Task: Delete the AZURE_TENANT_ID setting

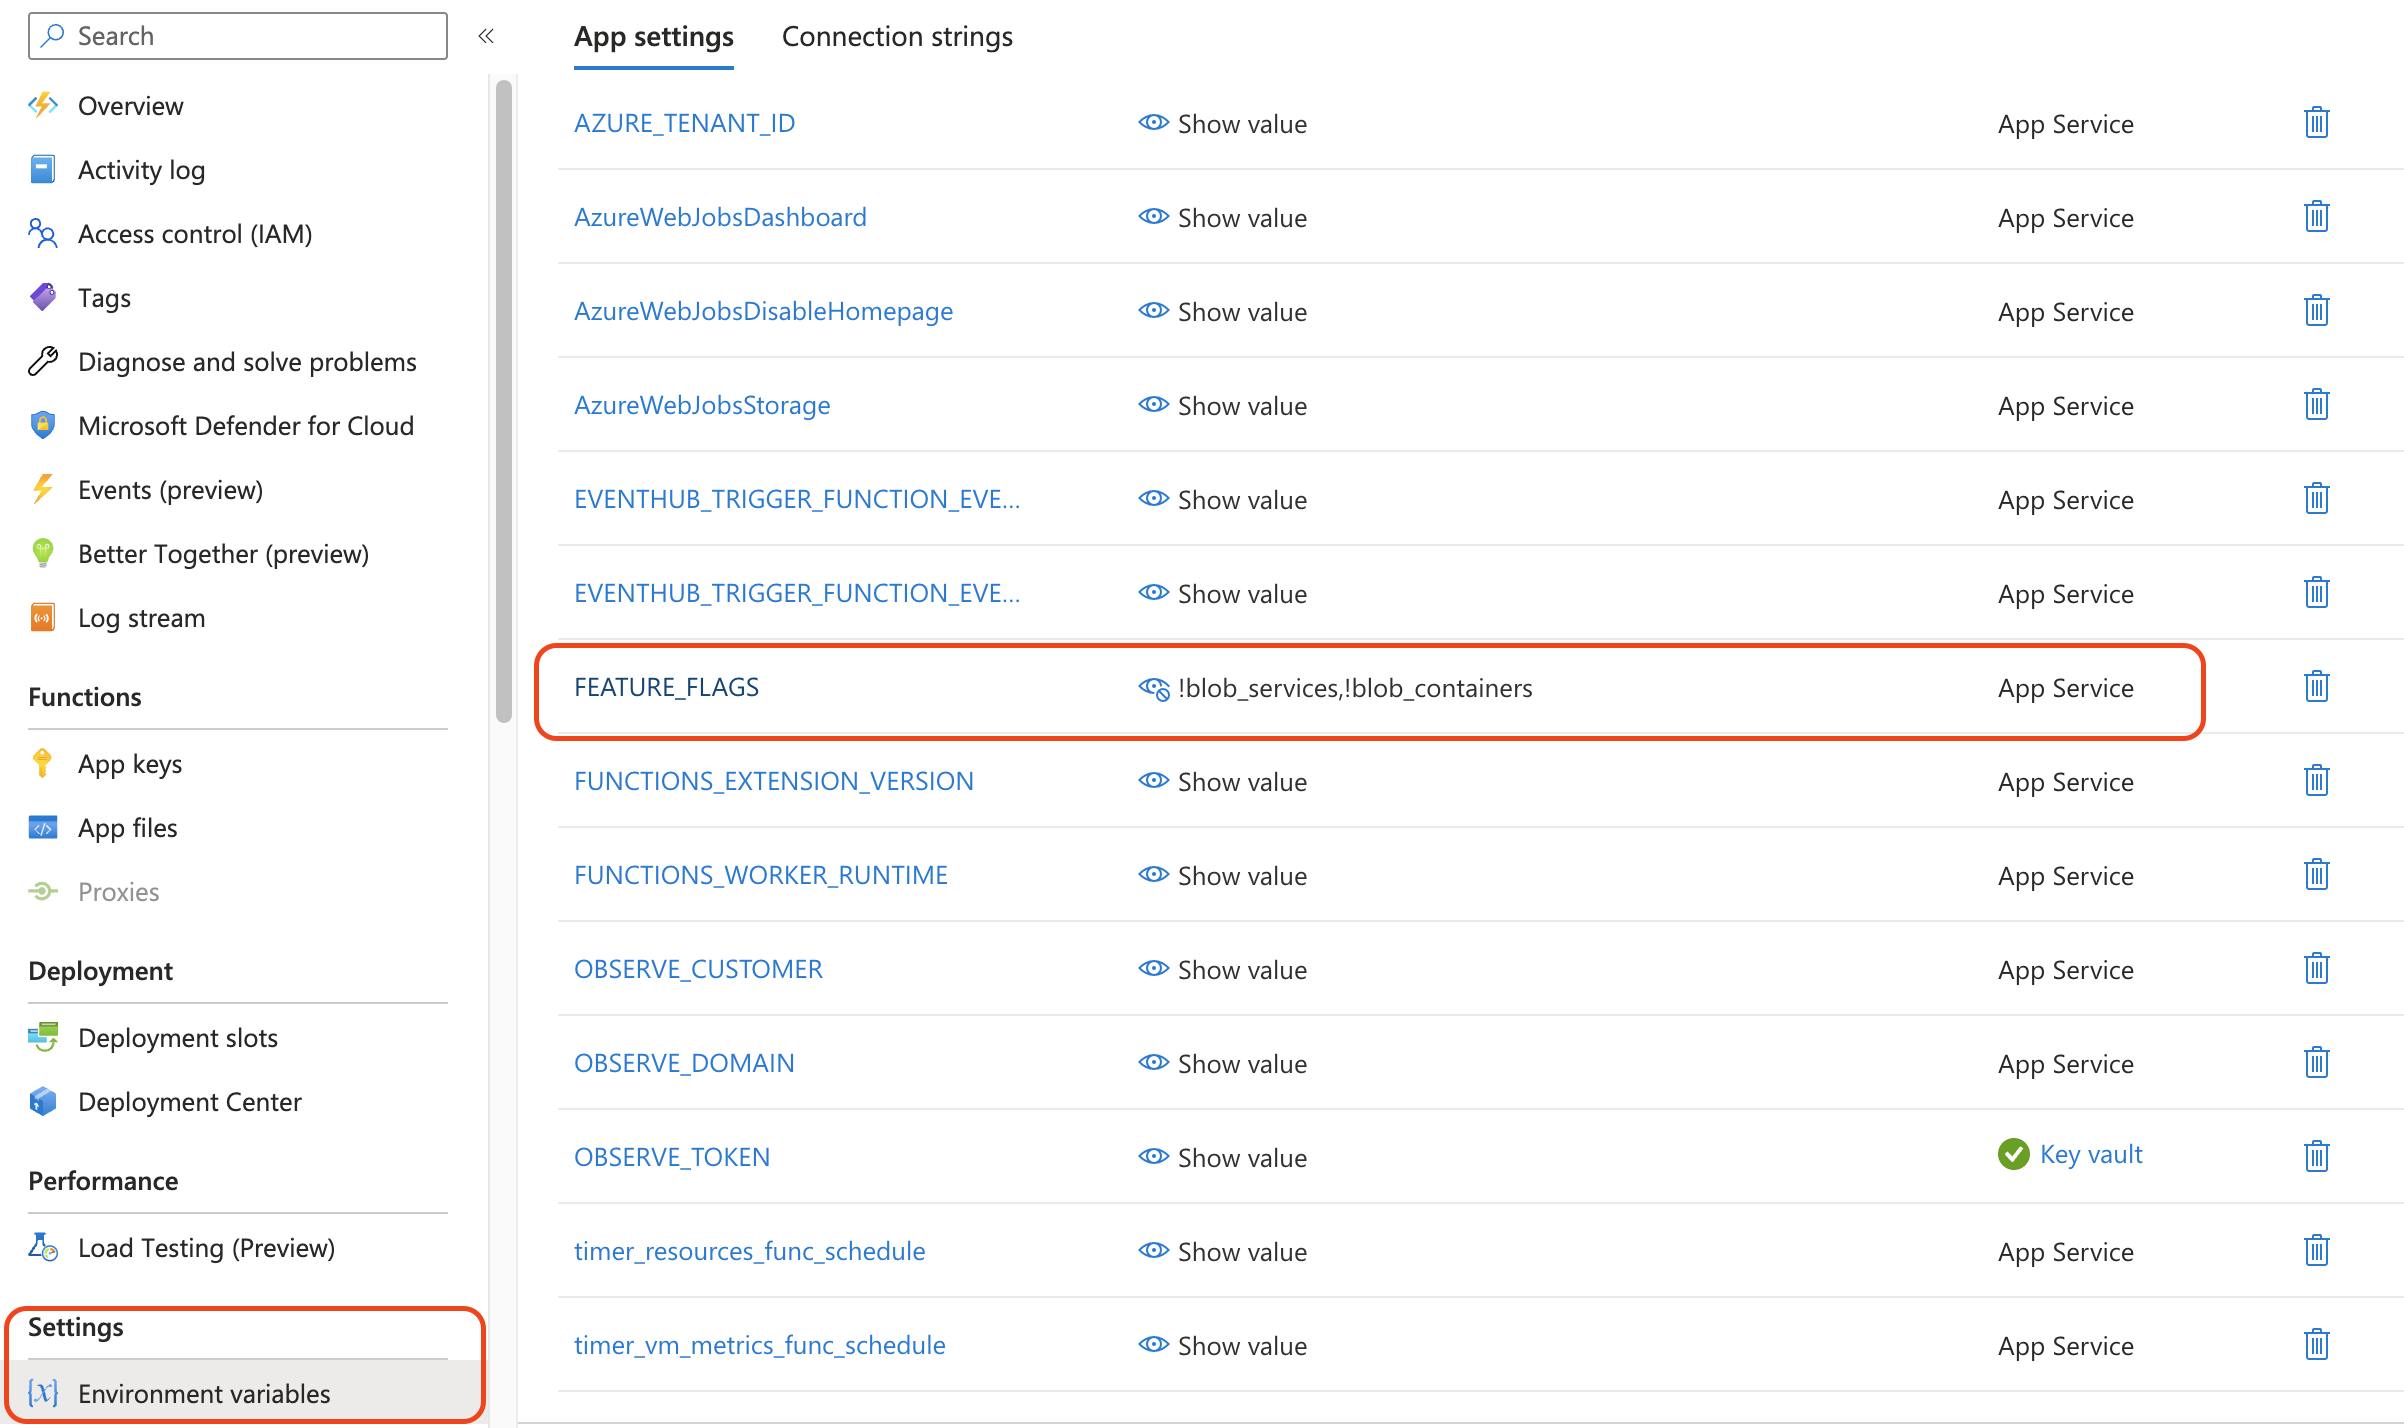Action: pyautogui.click(x=2316, y=123)
